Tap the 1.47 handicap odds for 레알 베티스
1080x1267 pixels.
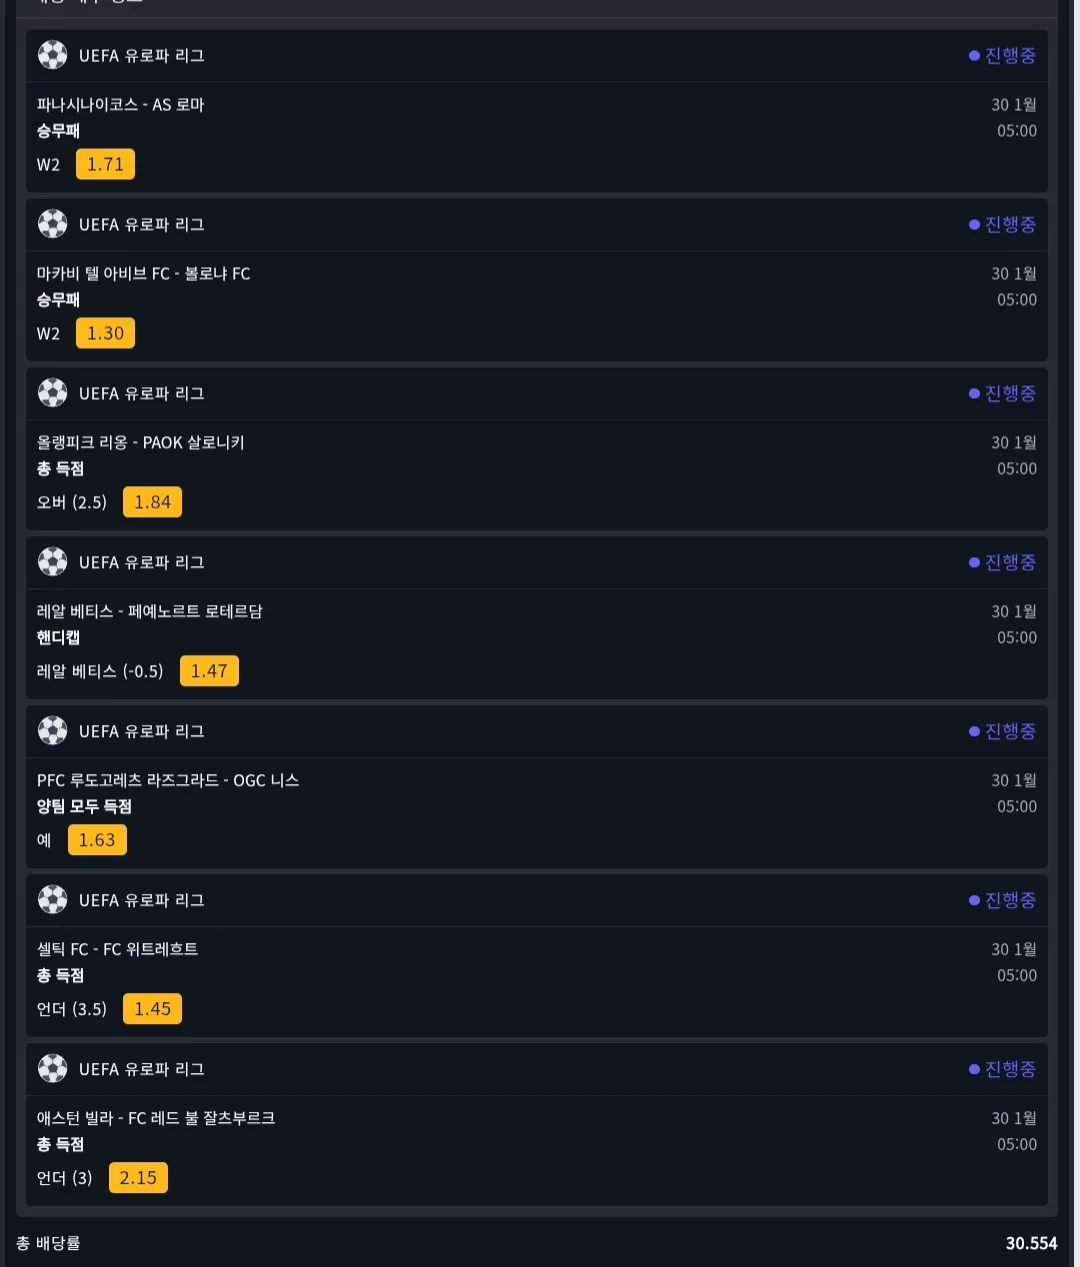[x=209, y=671]
